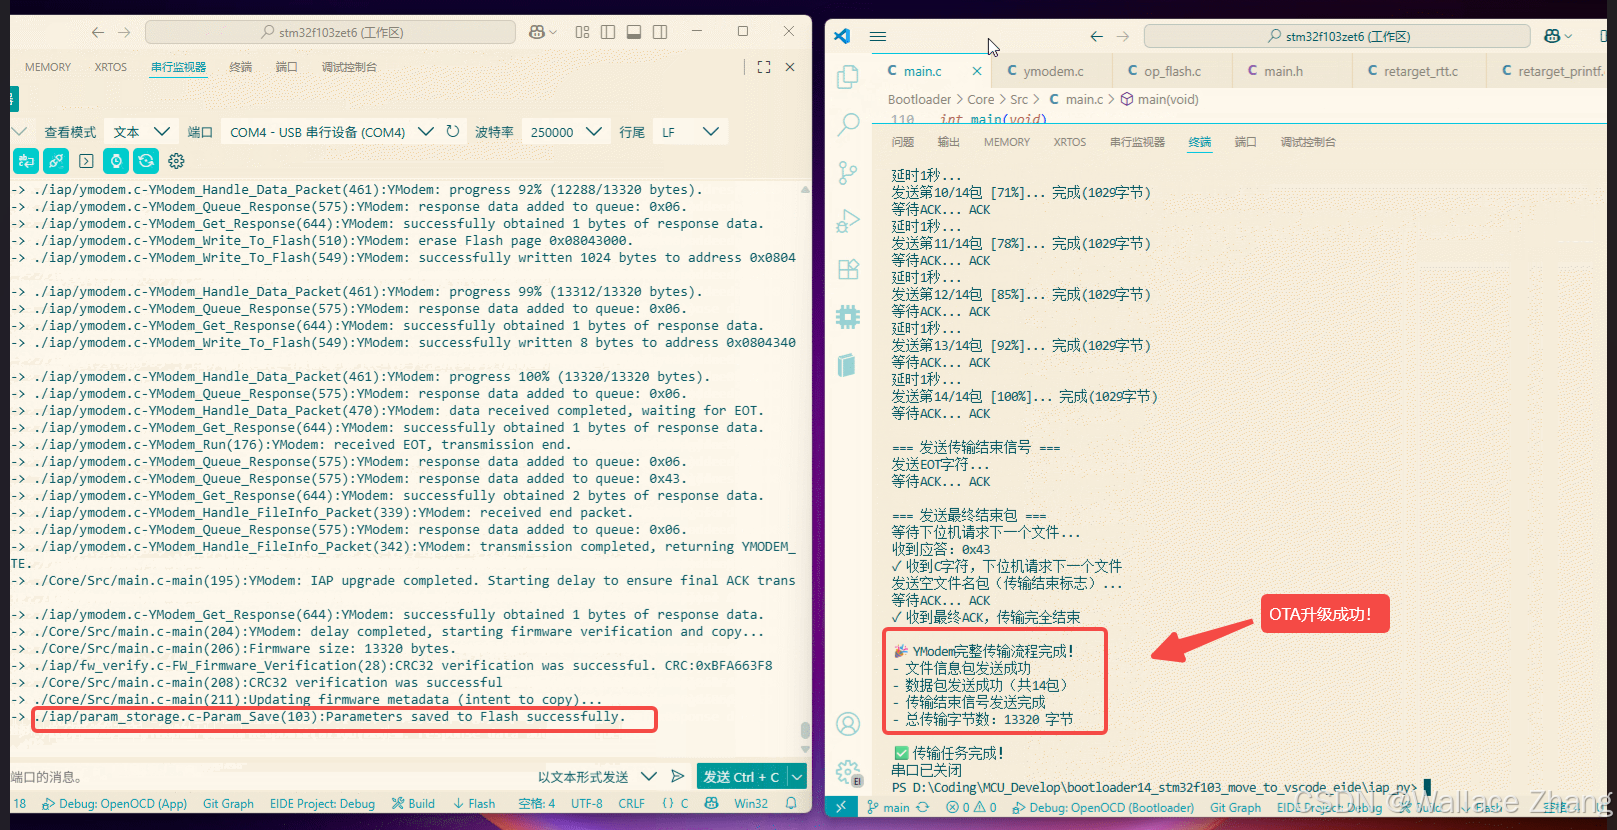
Task: Open hamburger menu in right VS Code window
Action: pyautogui.click(x=878, y=36)
